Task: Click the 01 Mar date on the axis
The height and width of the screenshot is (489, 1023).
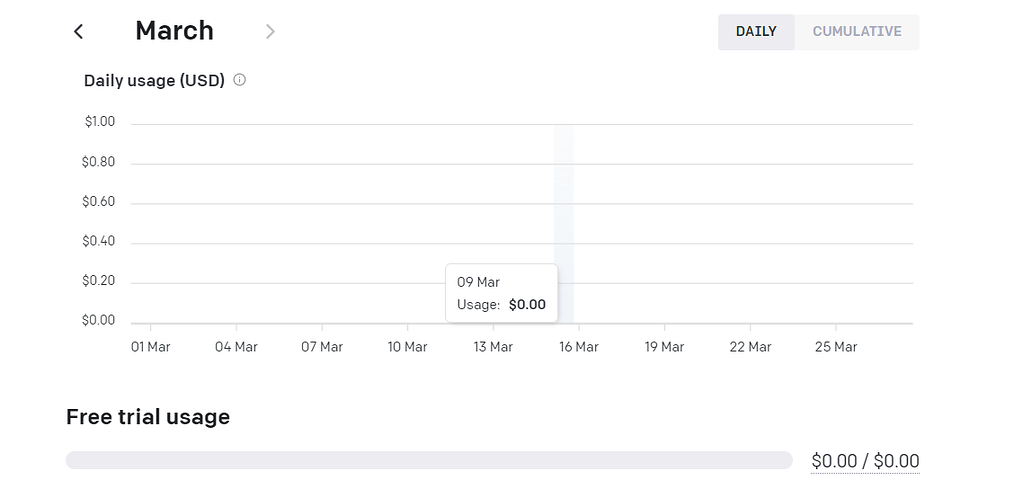Action: [151, 347]
